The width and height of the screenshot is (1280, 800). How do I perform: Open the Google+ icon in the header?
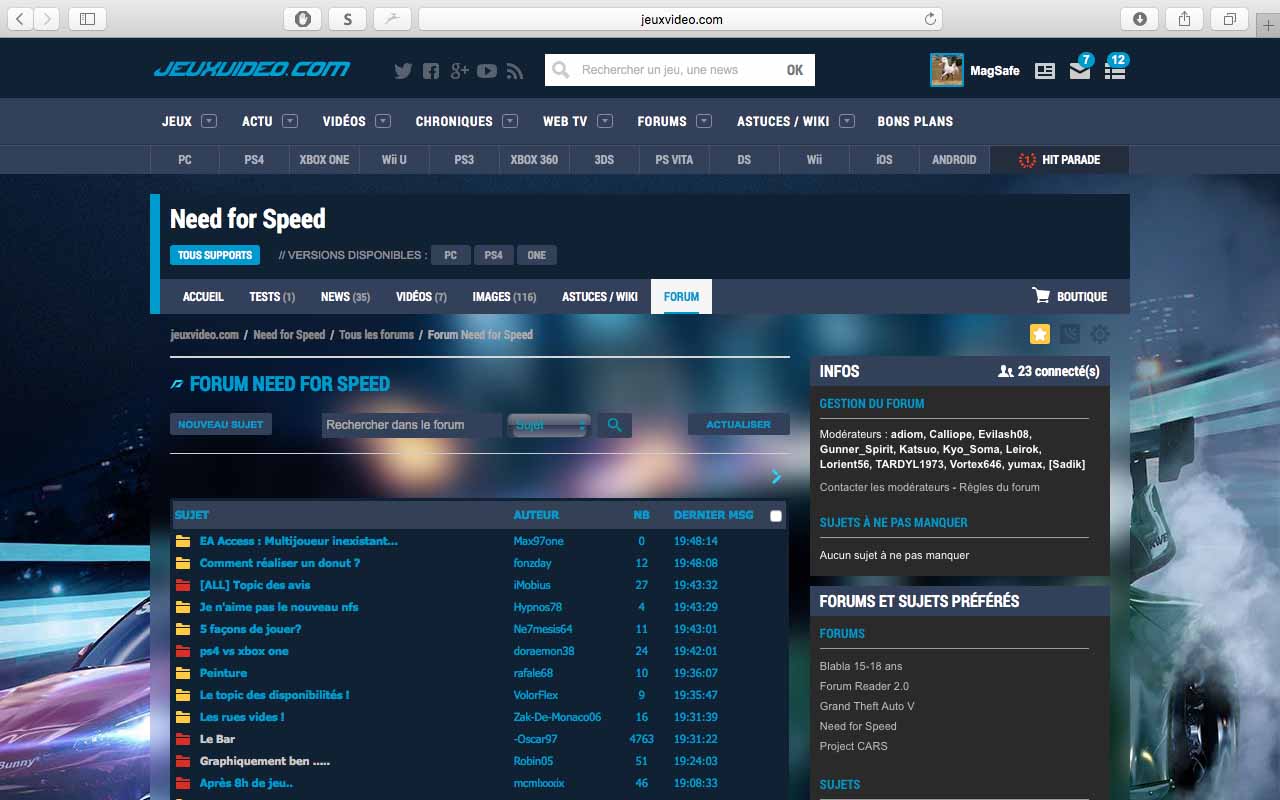pos(459,70)
